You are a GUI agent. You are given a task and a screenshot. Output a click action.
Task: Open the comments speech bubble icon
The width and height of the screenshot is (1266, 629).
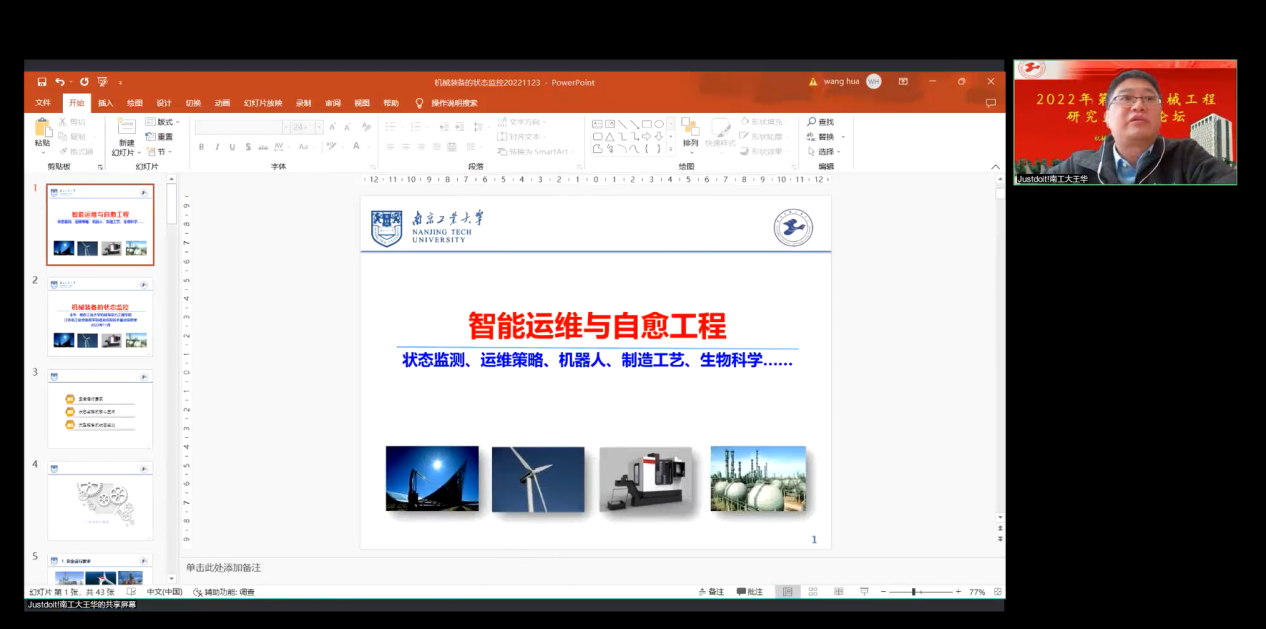[990, 103]
